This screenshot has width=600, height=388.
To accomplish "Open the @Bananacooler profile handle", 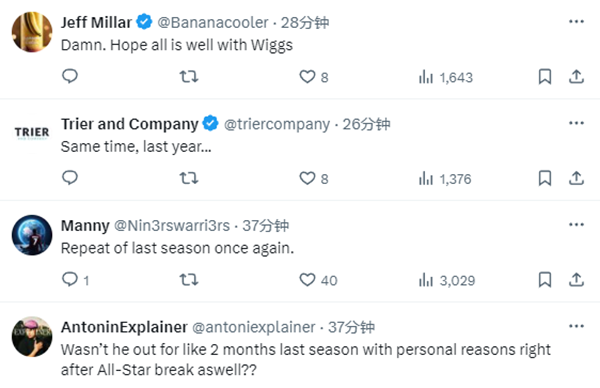I will (x=213, y=23).
